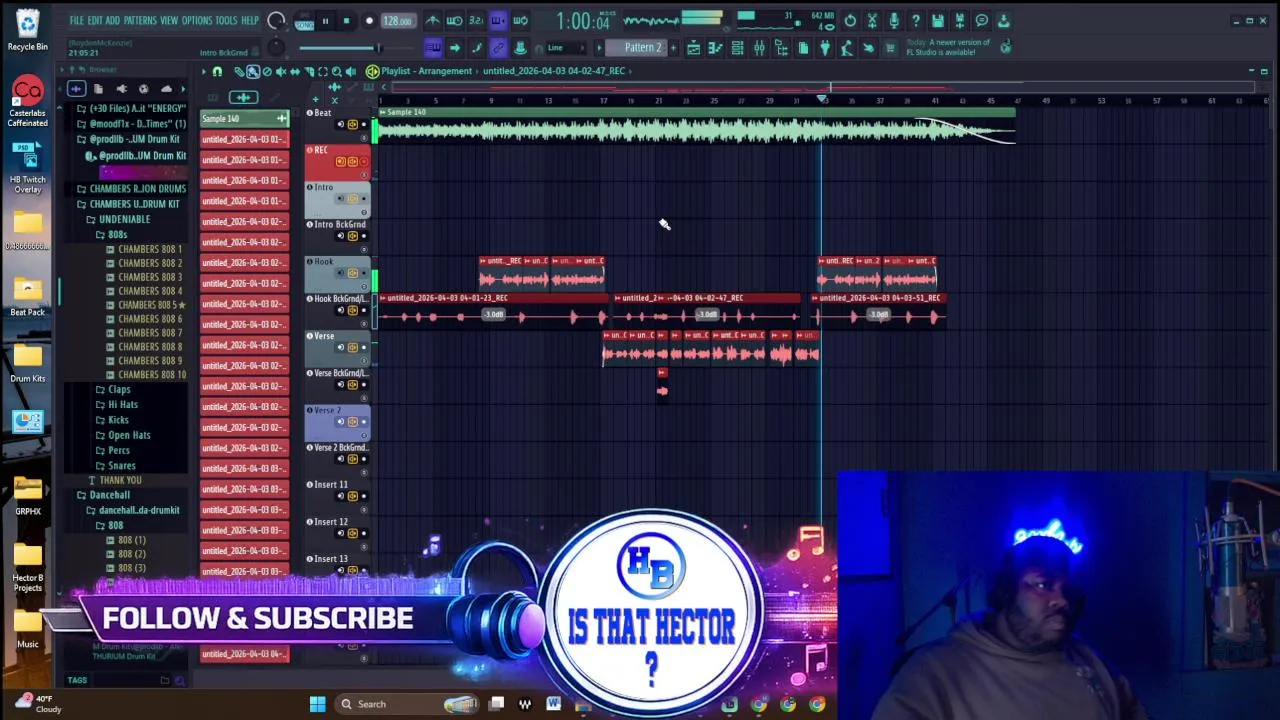Open the PATTERNS menu
This screenshot has height=720, width=1280.
[x=140, y=20]
